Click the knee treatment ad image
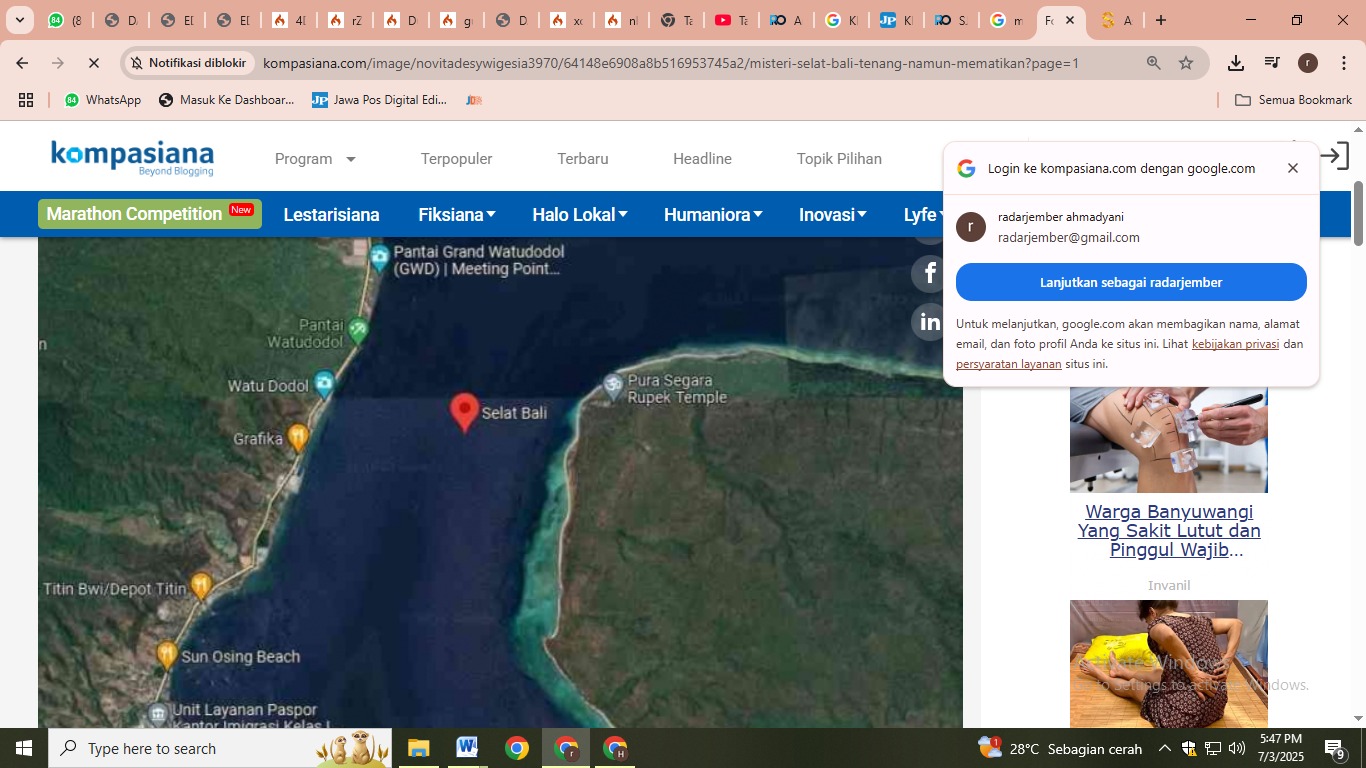Screen dimensions: 1366x768 [1169, 440]
